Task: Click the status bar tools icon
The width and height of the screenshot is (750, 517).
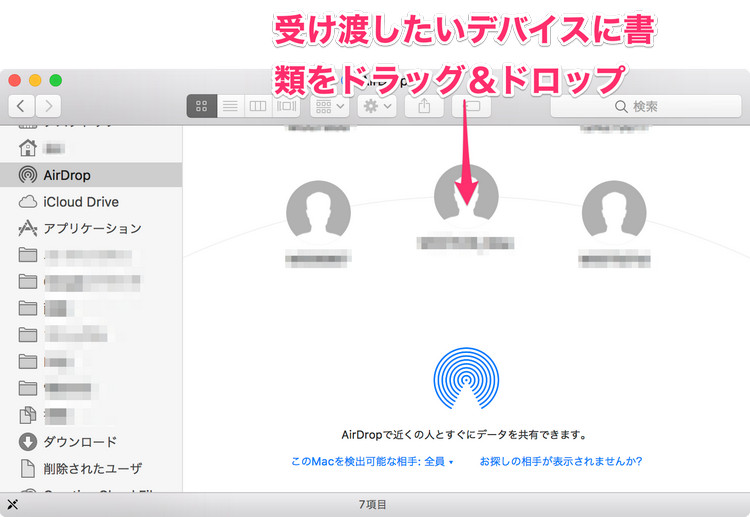Action: [x=12, y=504]
